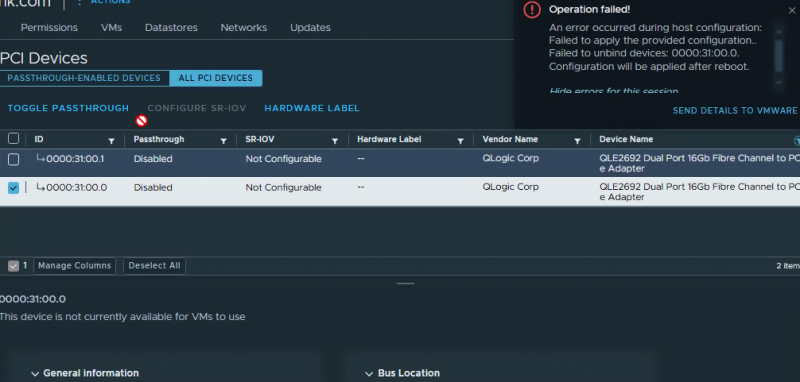This screenshot has height=382, width=800.
Task: Close the Operation failed notification
Action: pyautogui.click(x=791, y=10)
